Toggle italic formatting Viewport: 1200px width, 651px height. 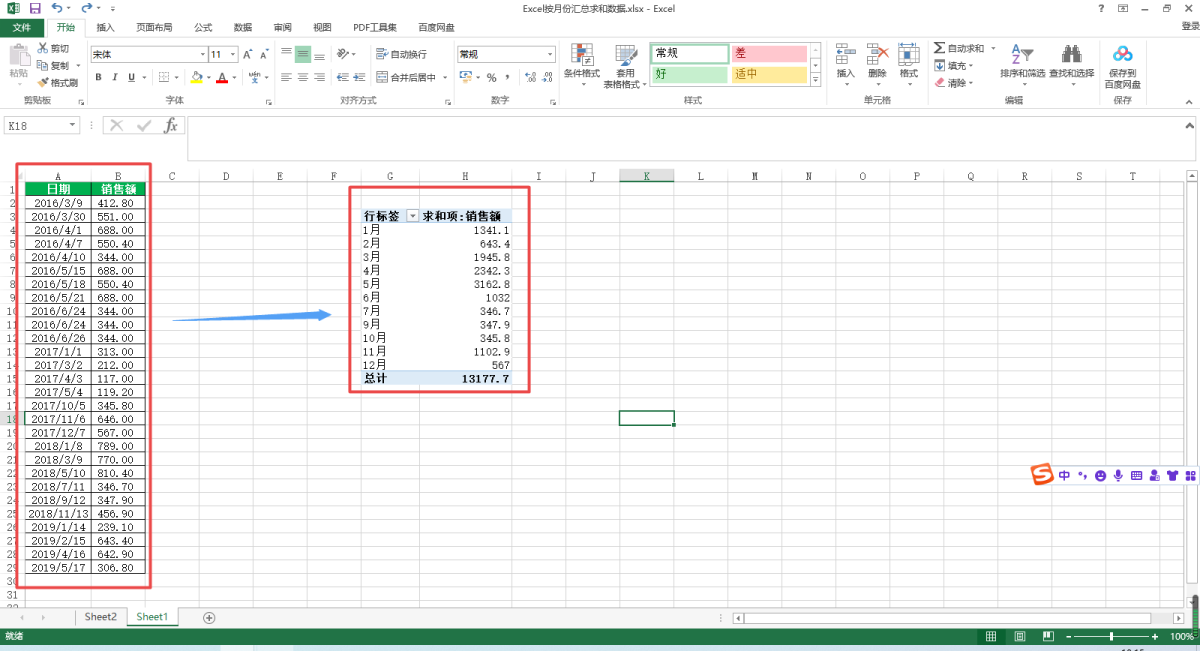115,78
